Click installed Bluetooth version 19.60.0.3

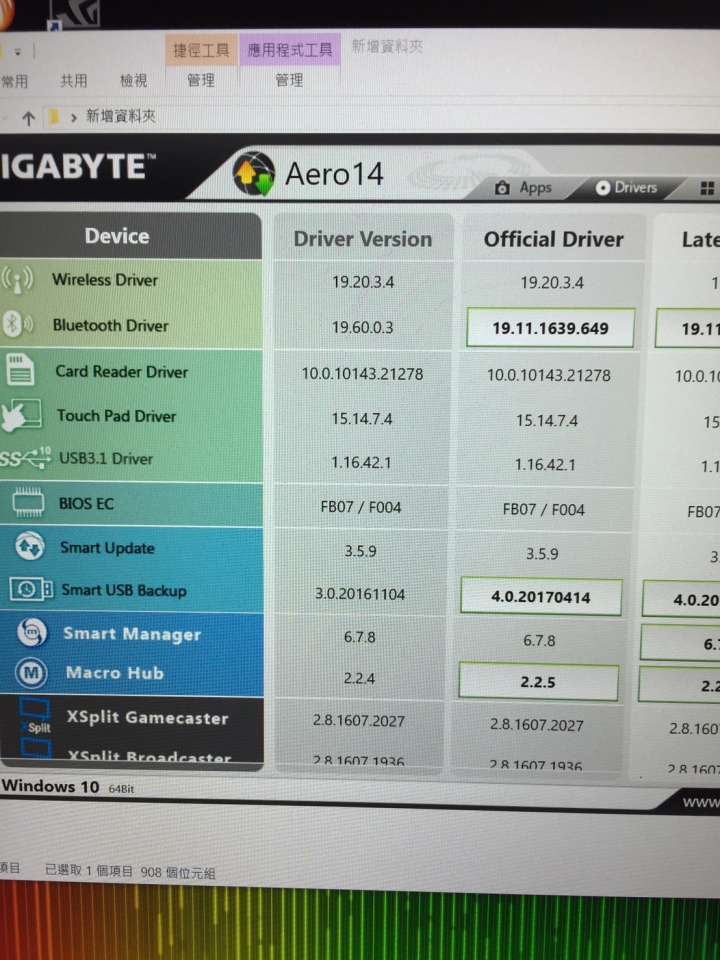tap(362, 328)
